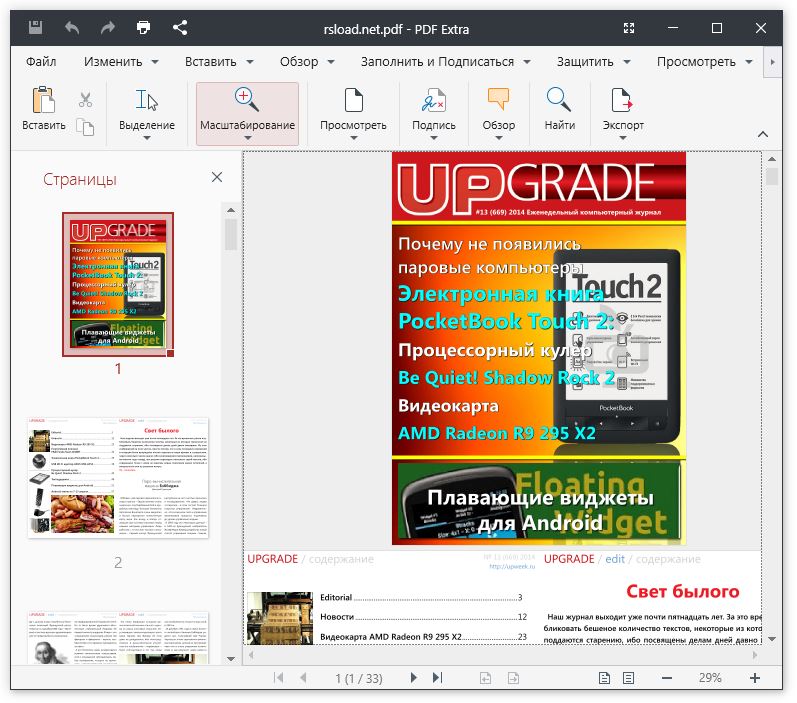Jump to last page
The image size is (797, 703).
pyautogui.click(x=438, y=677)
